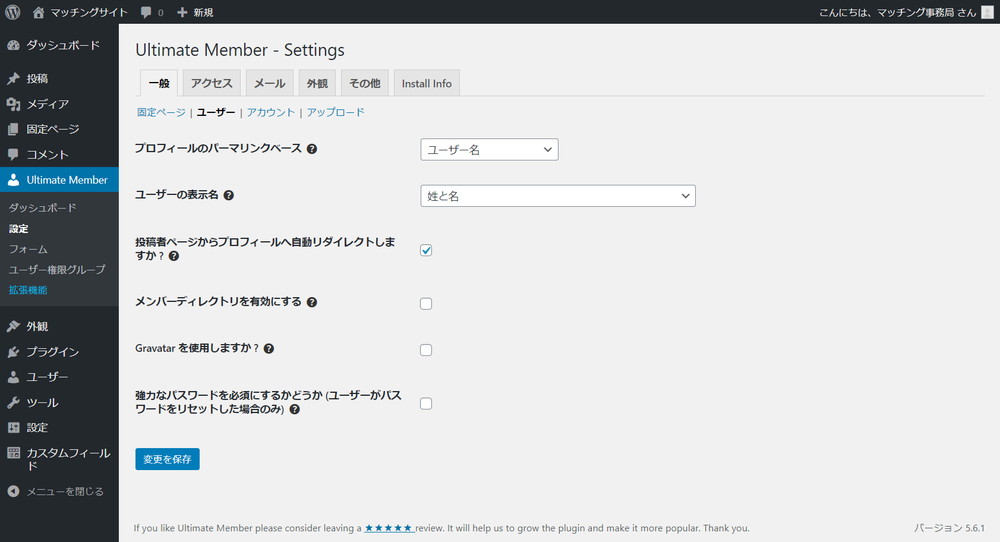Image resolution: width=1000 pixels, height=542 pixels.
Task: Click the カスタムフィールド grid icon
Action: click(13, 453)
